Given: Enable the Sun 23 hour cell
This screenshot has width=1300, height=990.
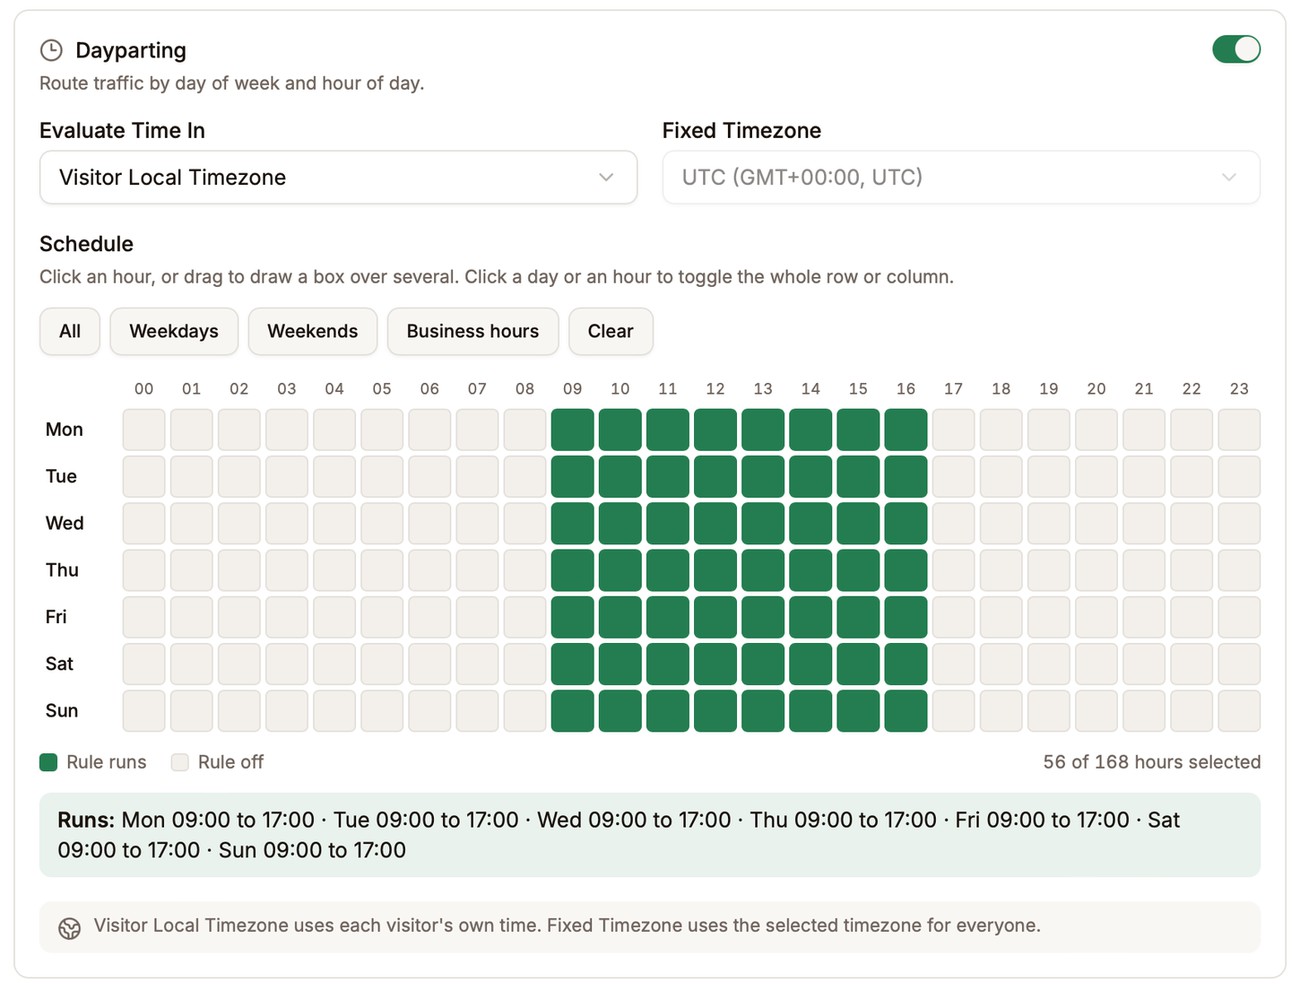Looking at the screenshot, I should pos(1239,711).
